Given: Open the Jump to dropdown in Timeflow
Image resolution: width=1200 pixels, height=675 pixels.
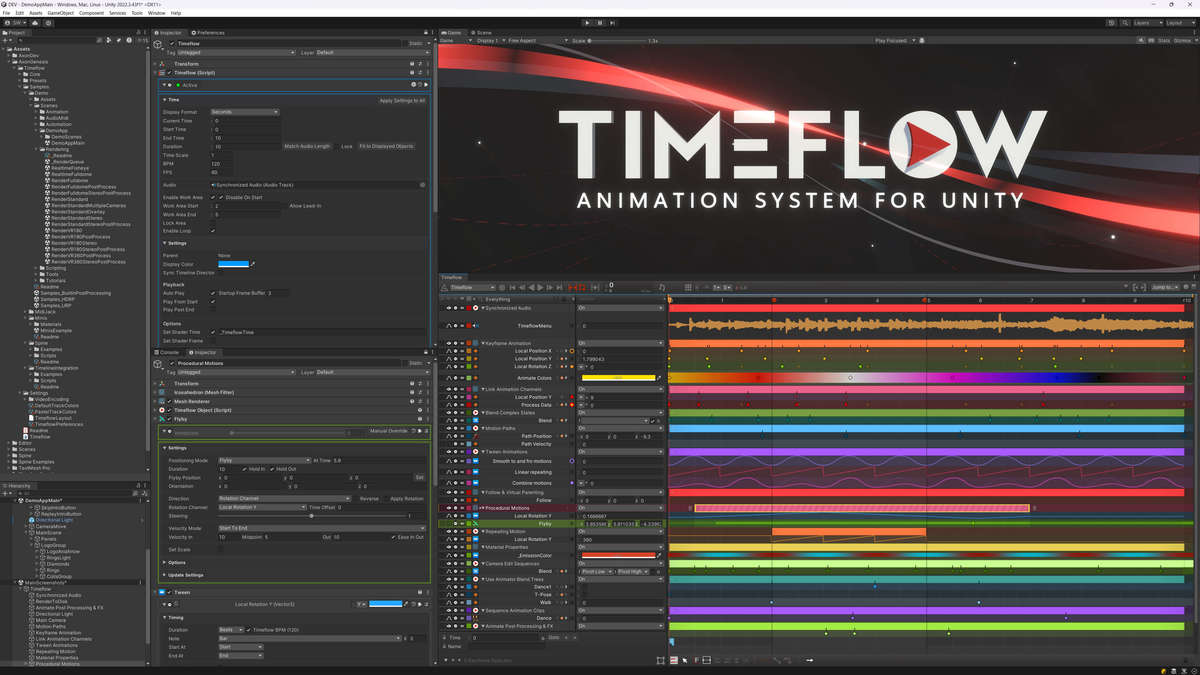Looking at the screenshot, I should 1166,288.
